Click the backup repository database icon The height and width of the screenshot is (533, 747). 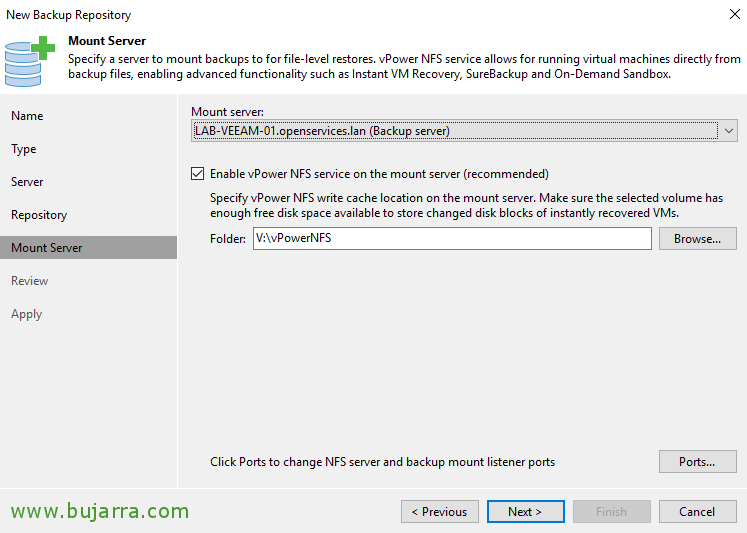(x=30, y=61)
